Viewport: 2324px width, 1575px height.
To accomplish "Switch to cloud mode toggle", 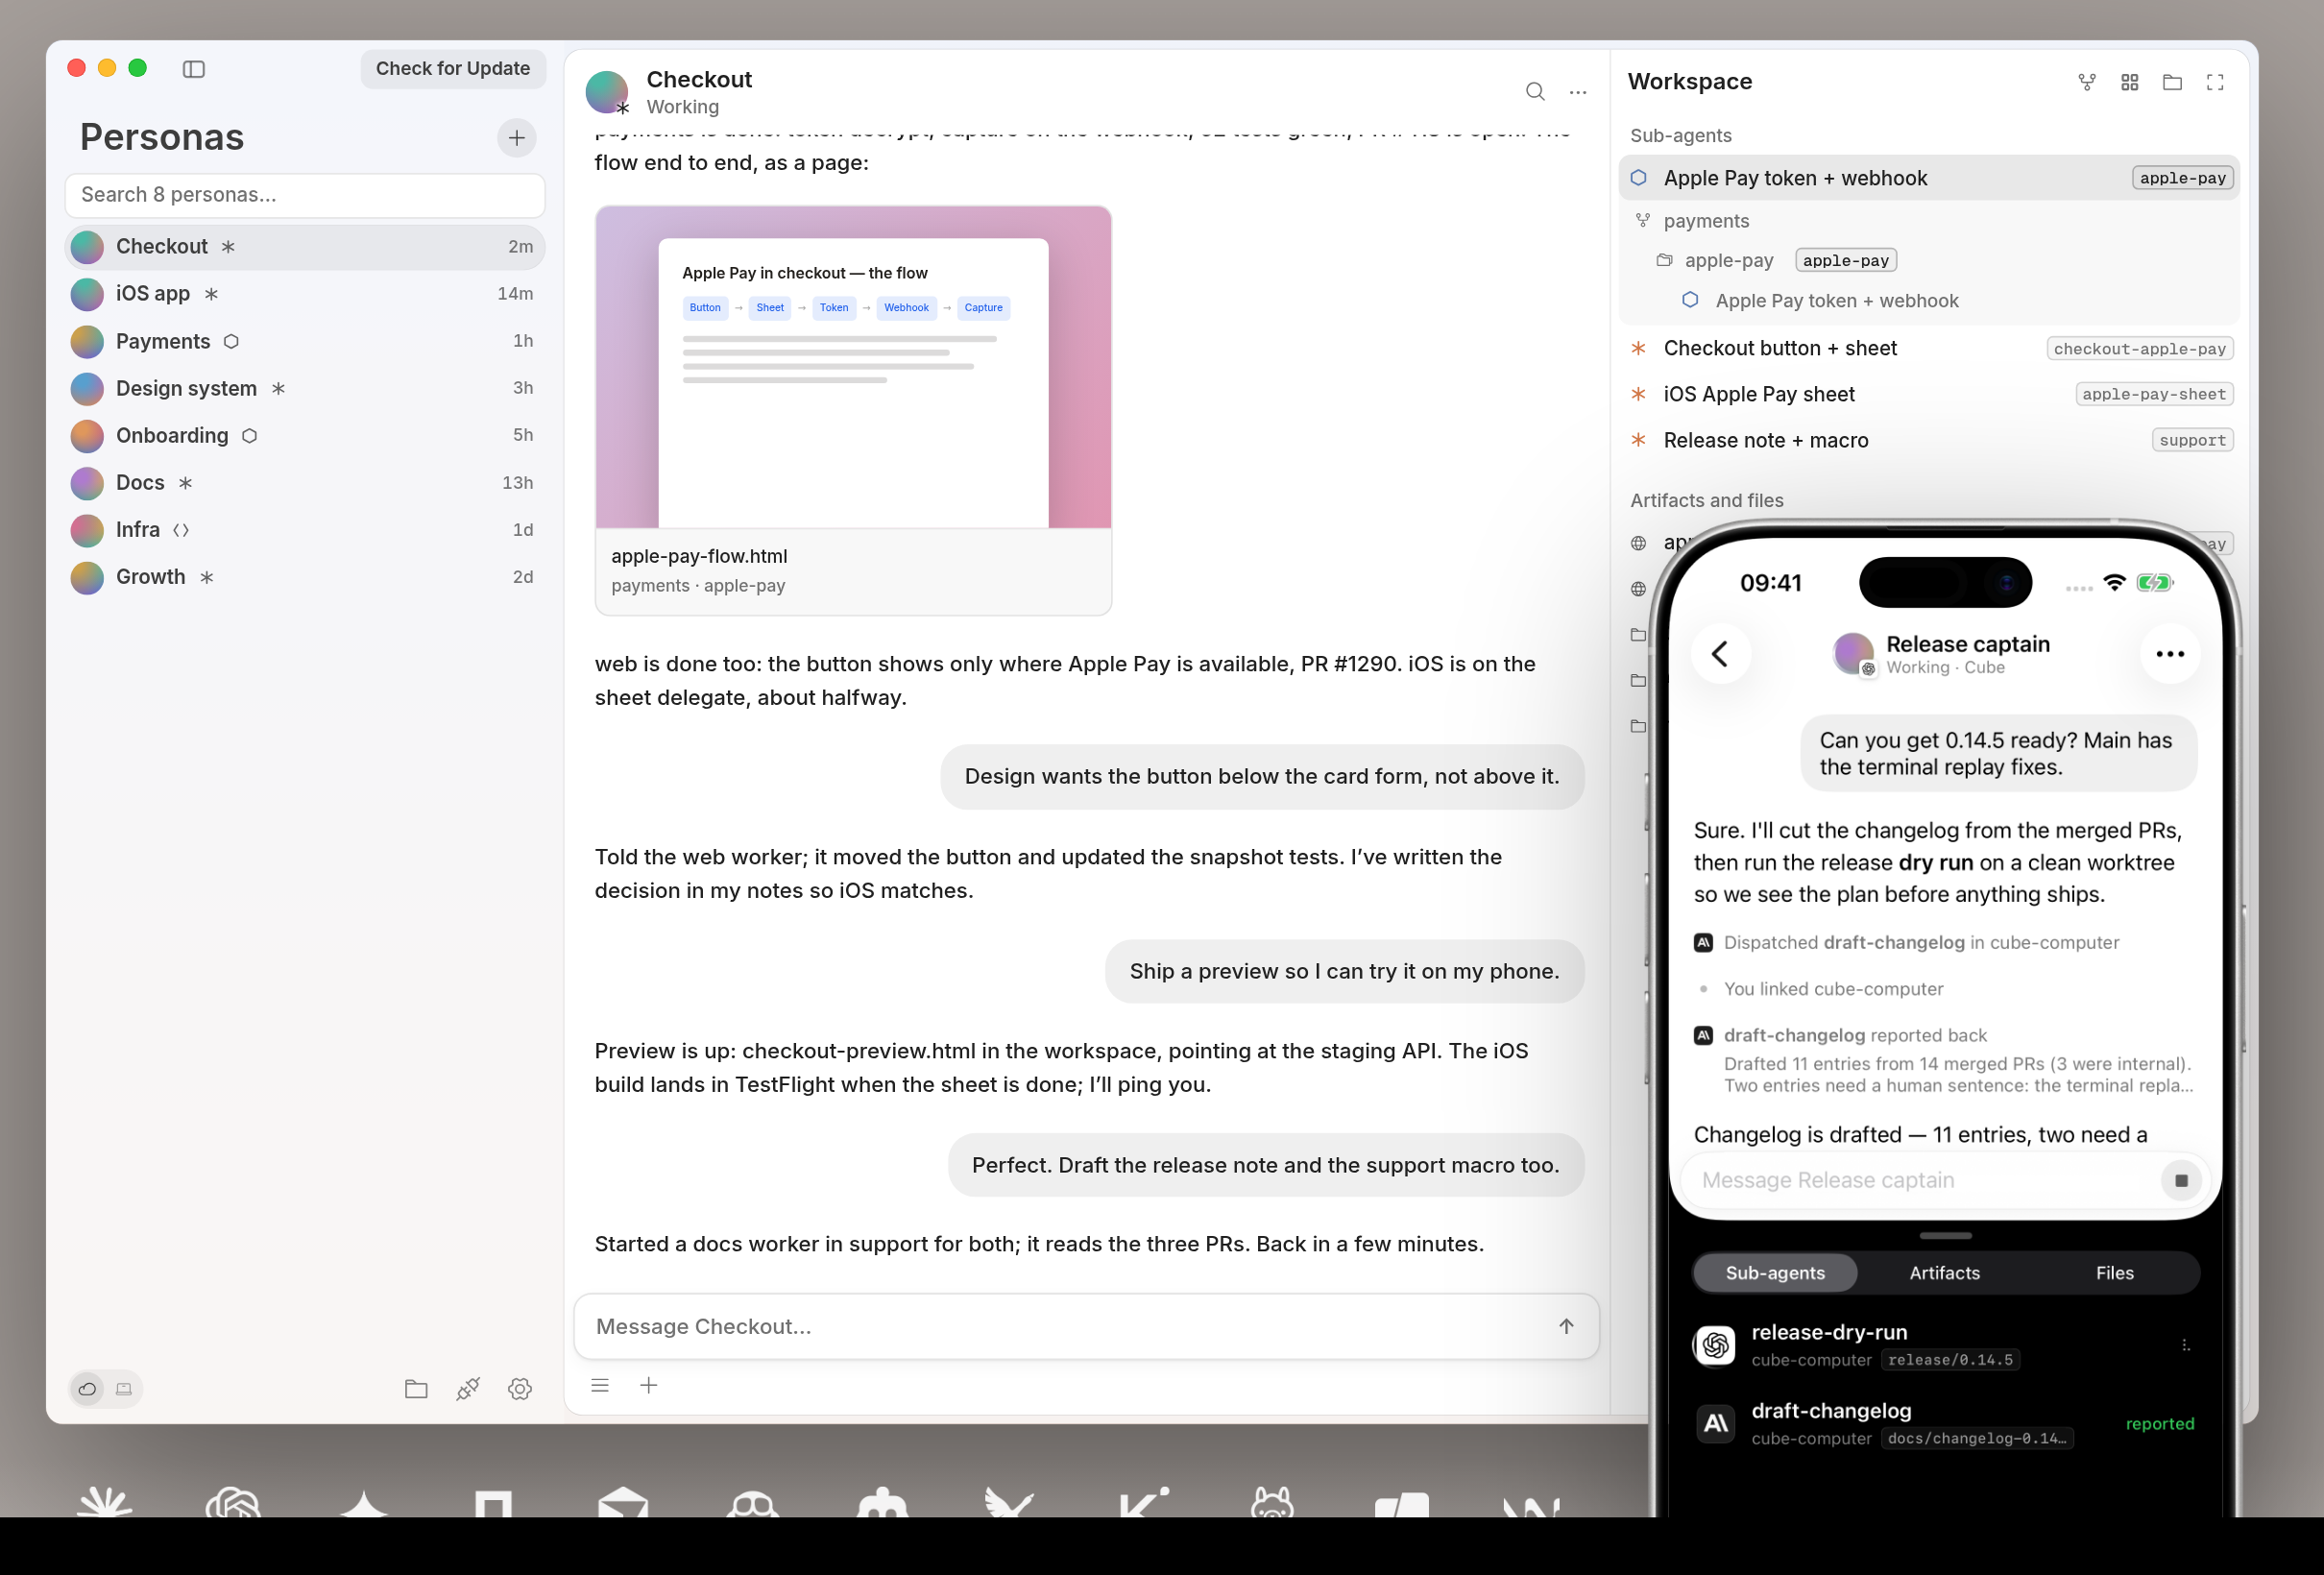I will pyautogui.click(x=88, y=1389).
